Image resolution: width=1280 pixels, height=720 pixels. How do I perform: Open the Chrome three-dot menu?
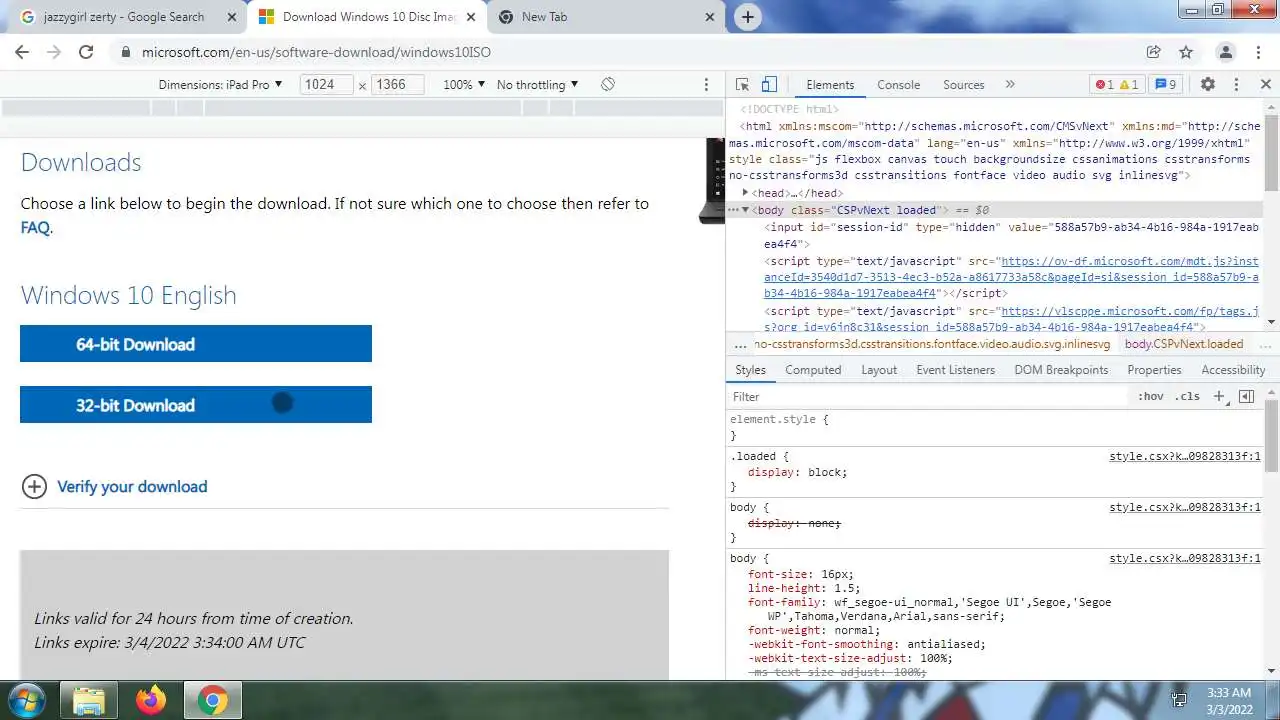point(1258,52)
